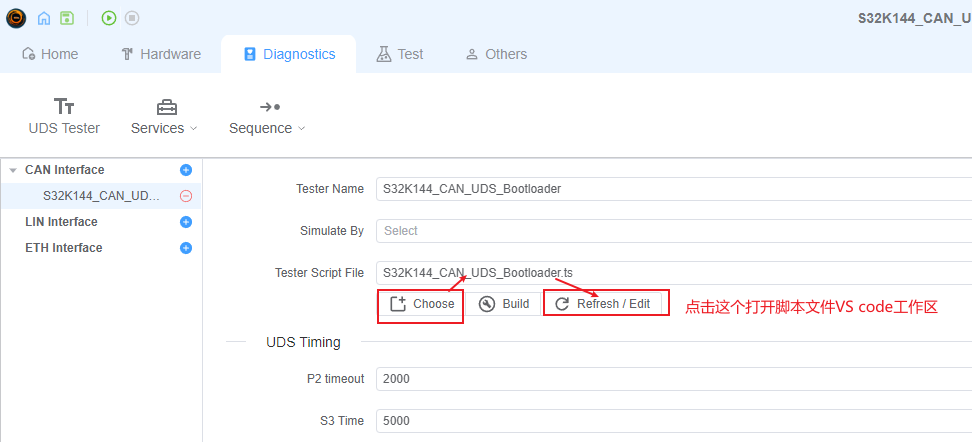Click the Build button
This screenshot has width=972, height=442.
click(504, 304)
